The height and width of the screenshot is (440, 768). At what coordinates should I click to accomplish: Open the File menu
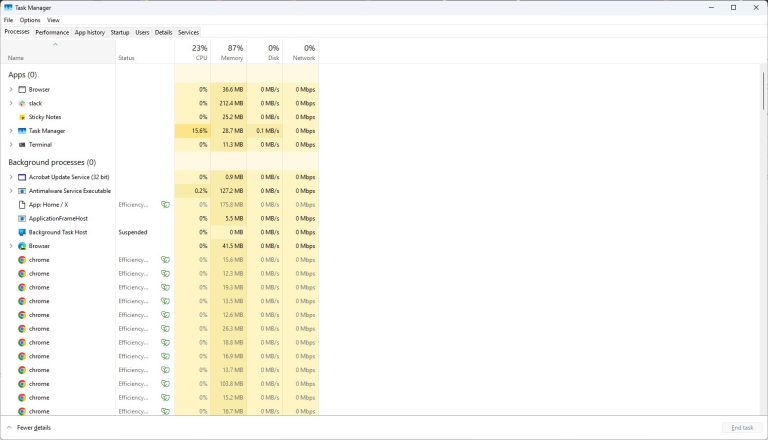click(x=8, y=20)
